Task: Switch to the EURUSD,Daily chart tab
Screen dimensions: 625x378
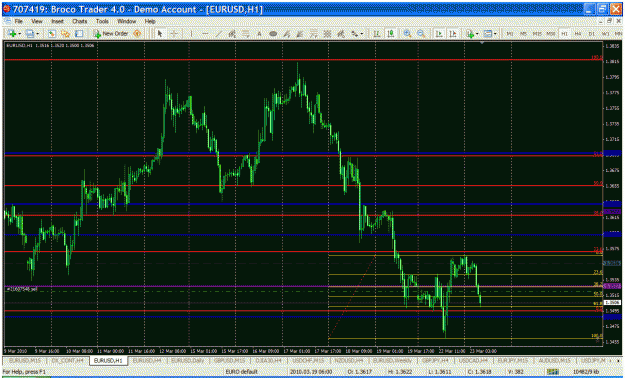Action: point(187,360)
